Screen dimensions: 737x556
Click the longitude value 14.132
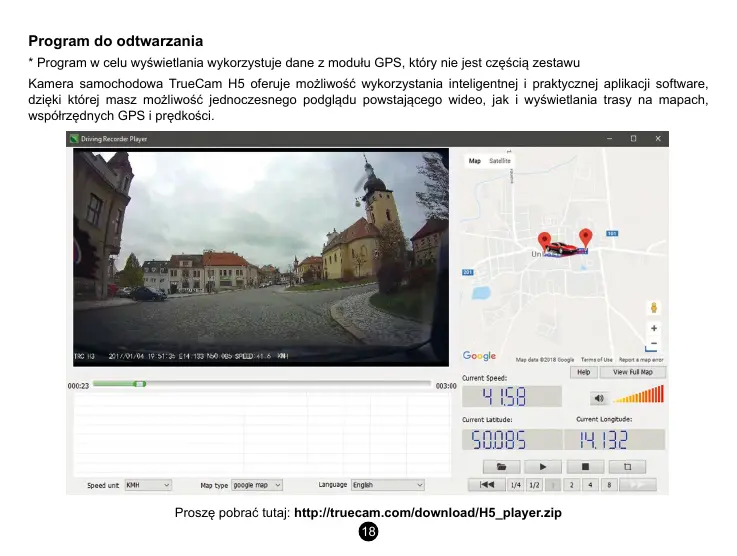(x=614, y=440)
